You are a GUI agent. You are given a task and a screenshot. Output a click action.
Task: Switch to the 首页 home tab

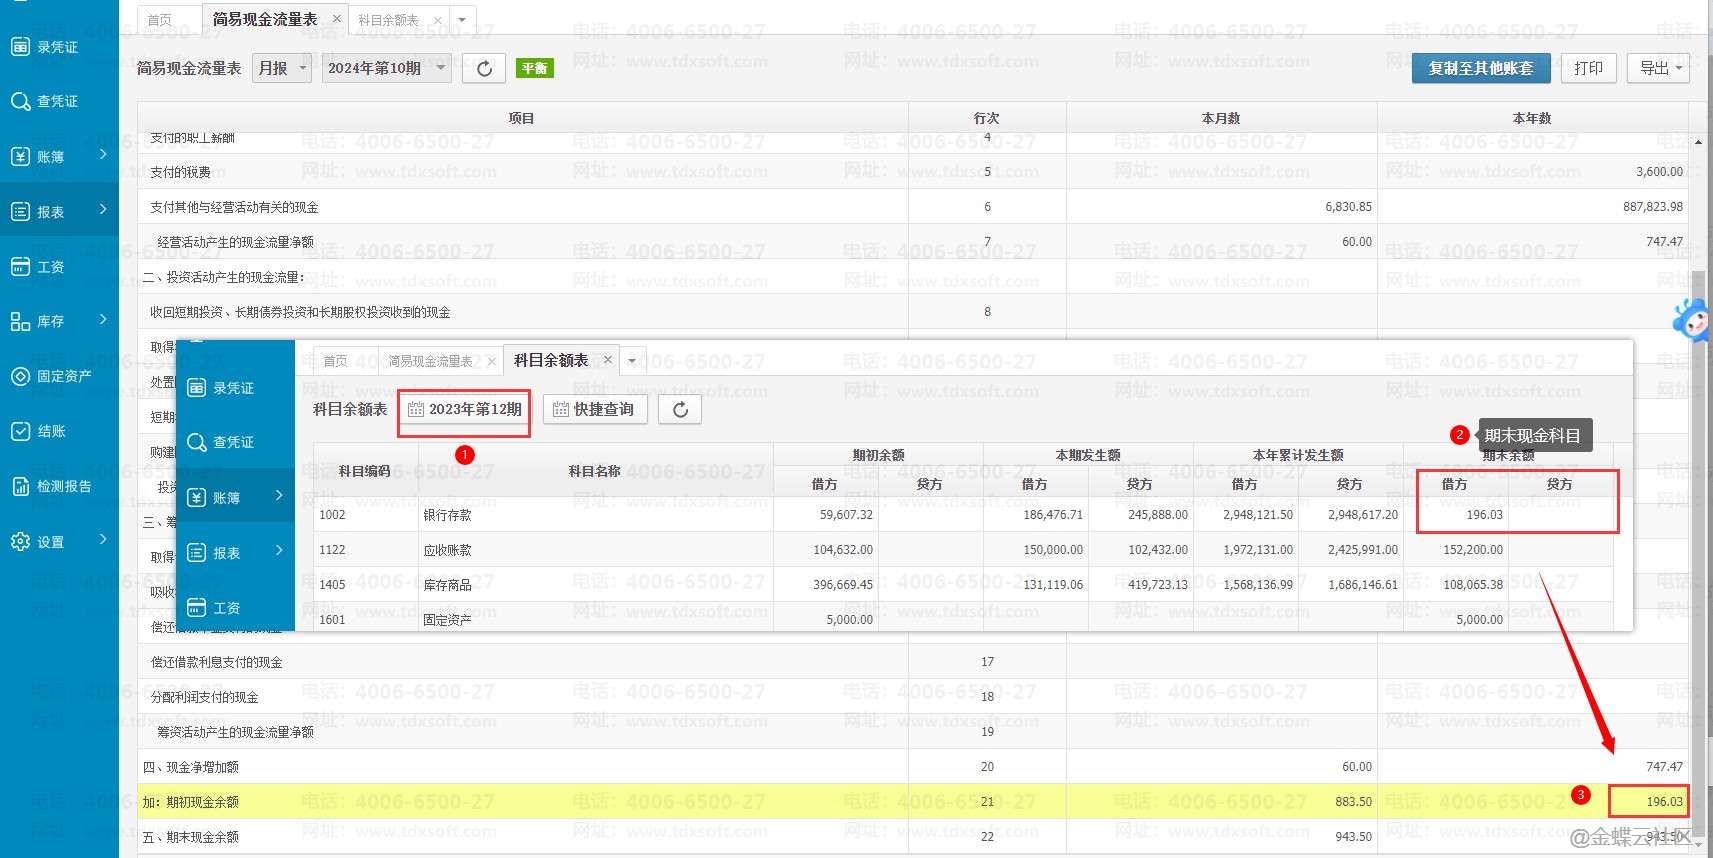click(x=160, y=20)
